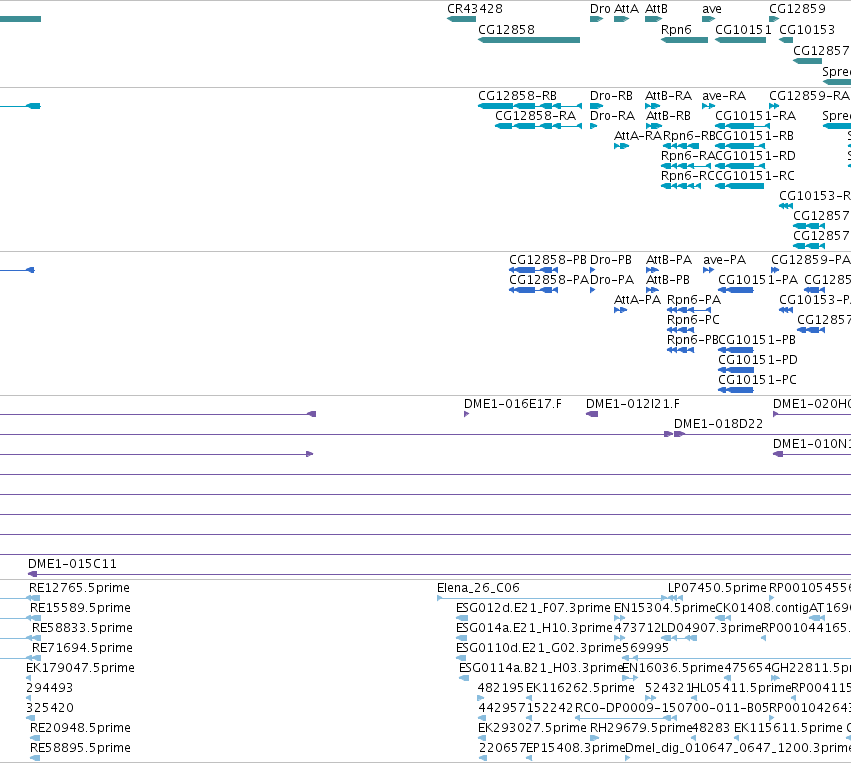Click the gene label "AttA"
Screen dimensions: 851x763
(626, 9)
